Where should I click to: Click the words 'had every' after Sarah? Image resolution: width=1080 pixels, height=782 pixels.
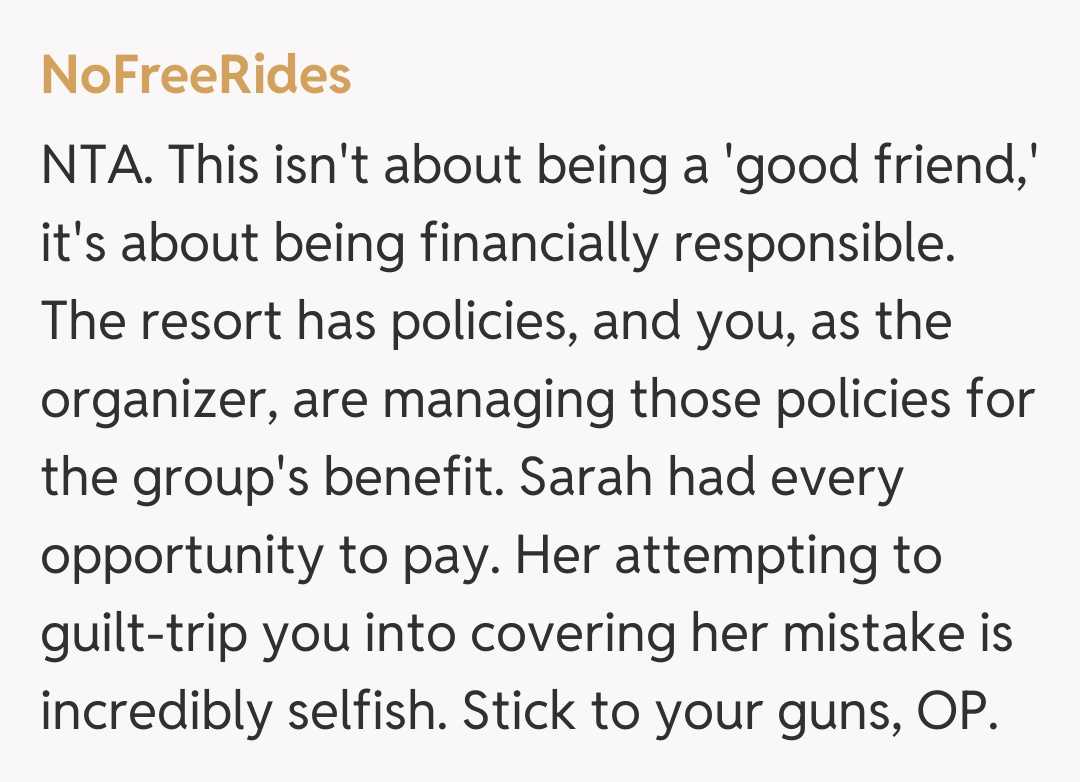[x=786, y=478]
